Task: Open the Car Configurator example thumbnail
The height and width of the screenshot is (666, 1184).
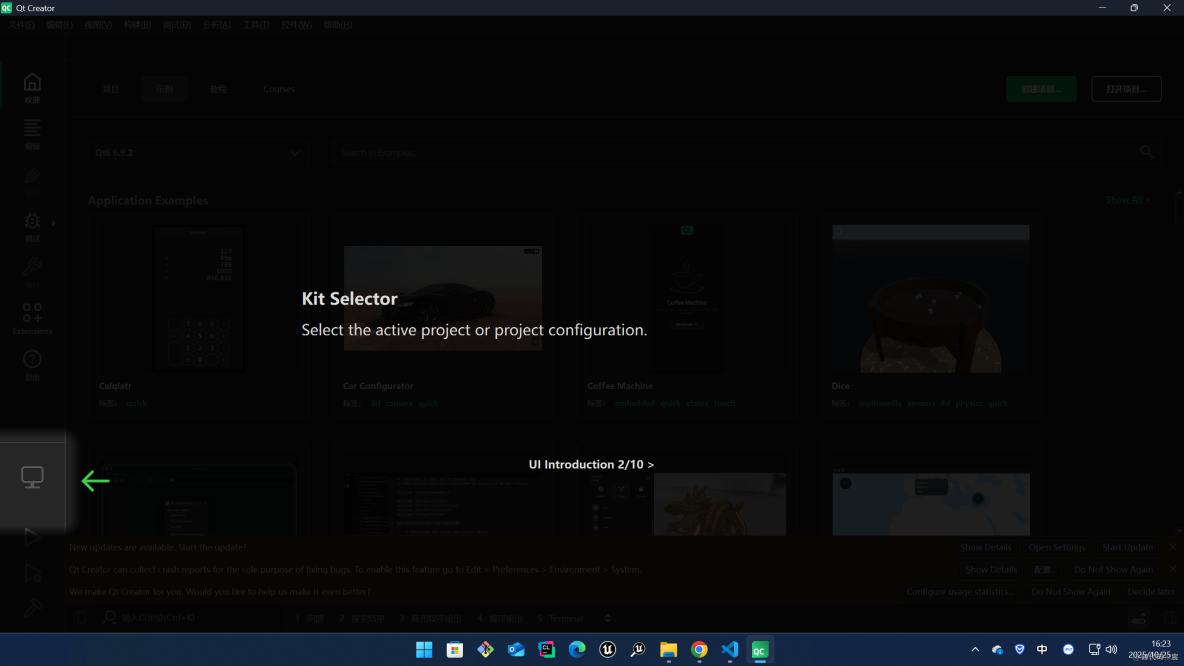Action: pyautogui.click(x=442, y=298)
